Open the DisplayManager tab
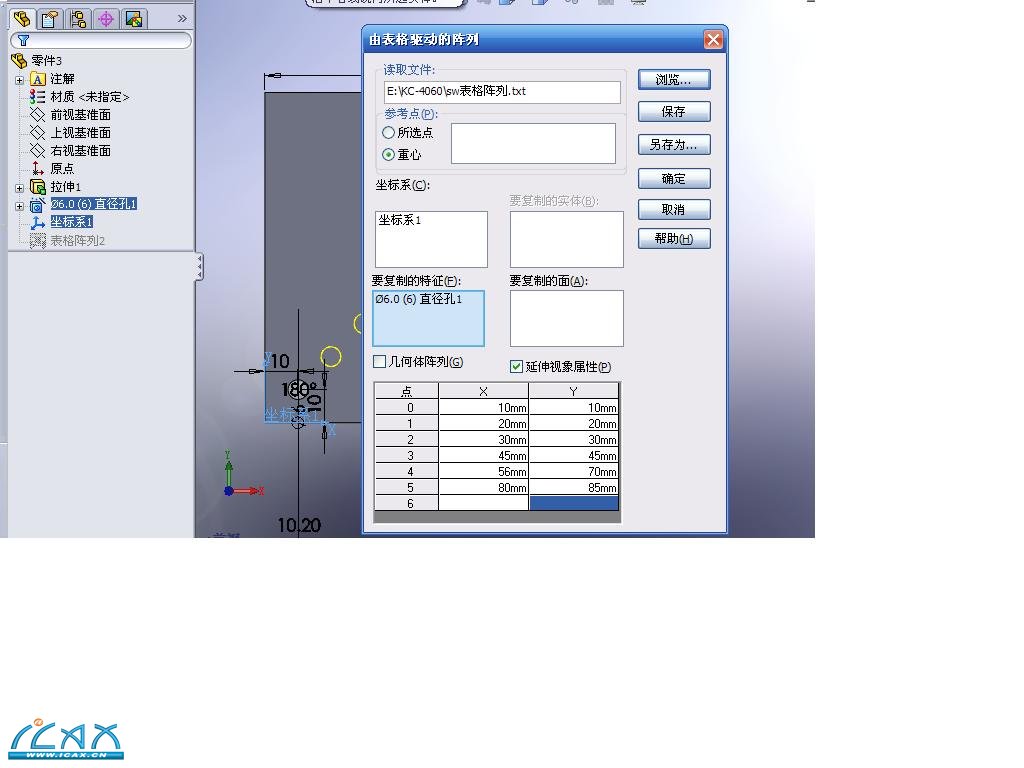Viewport: 1024px width, 768px height. tap(134, 19)
